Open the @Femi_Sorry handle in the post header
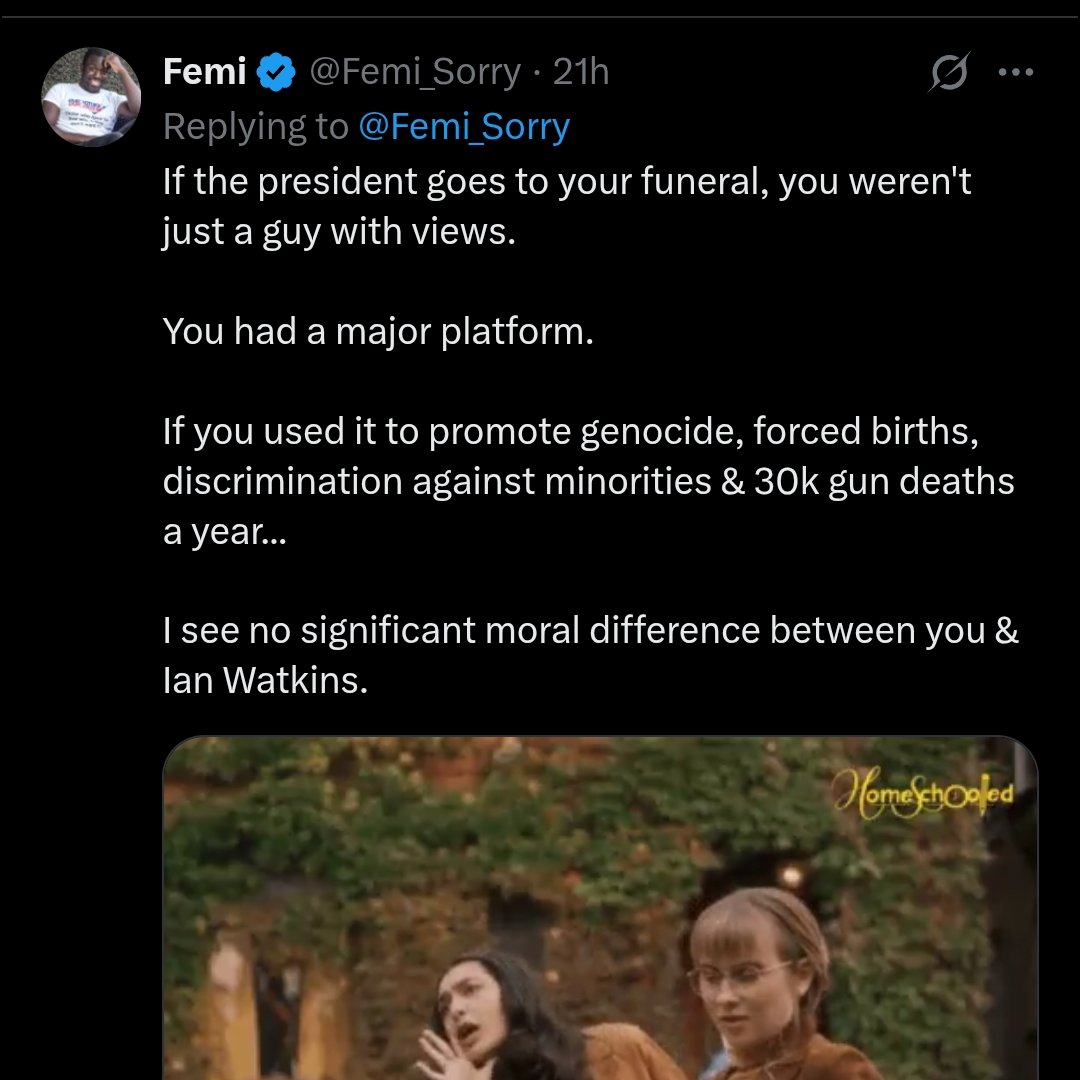The image size is (1080, 1080). [415, 72]
